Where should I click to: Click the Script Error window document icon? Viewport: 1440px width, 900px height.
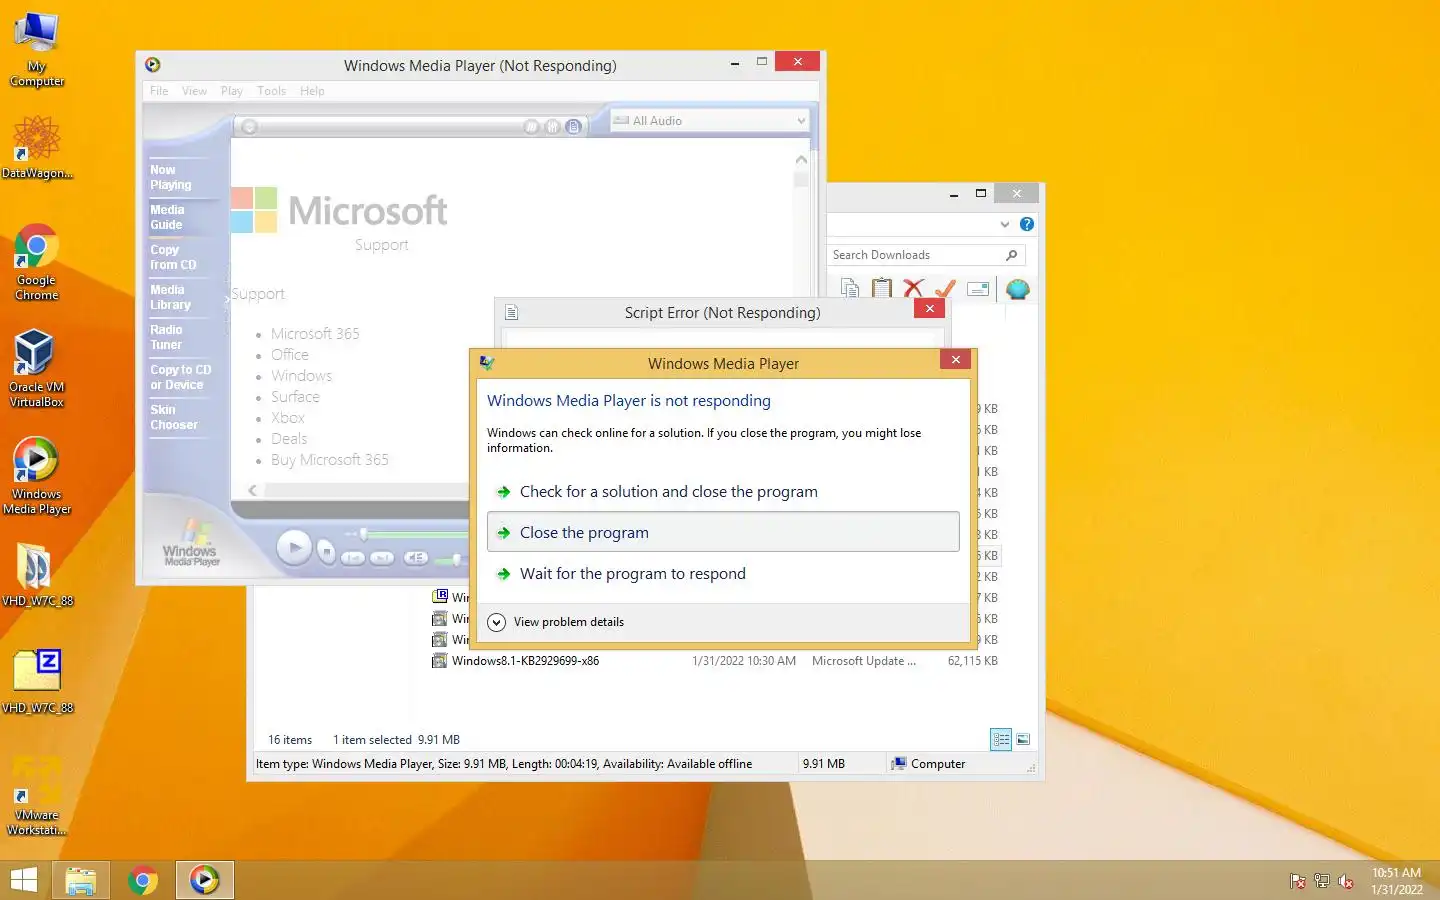point(512,312)
